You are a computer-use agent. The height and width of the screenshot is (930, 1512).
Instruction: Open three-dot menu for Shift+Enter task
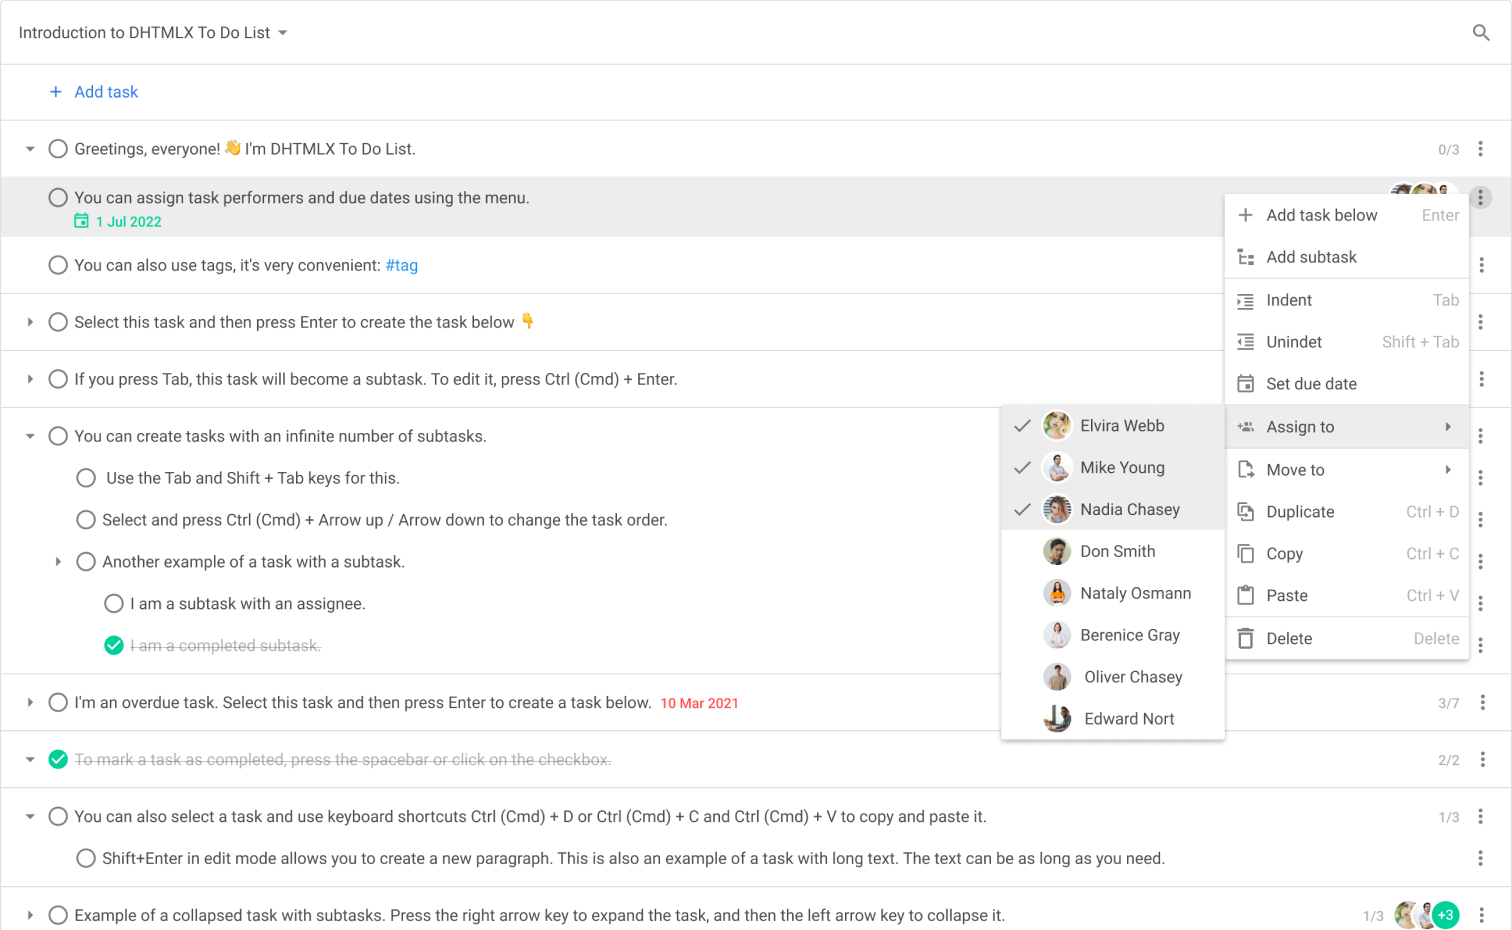1481,859
